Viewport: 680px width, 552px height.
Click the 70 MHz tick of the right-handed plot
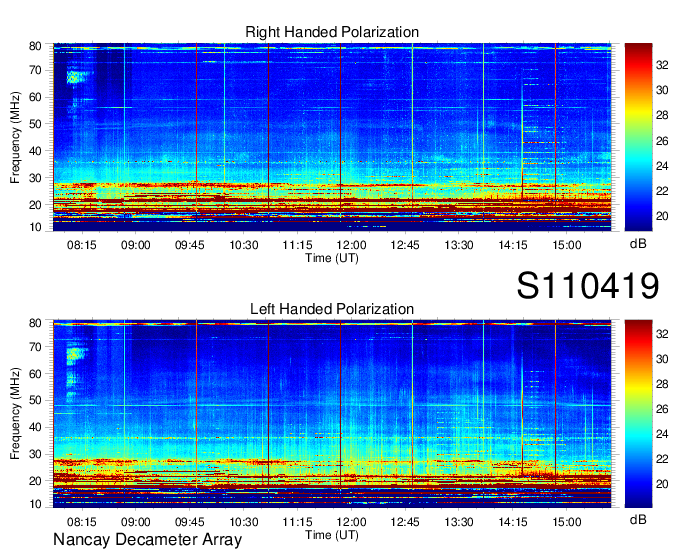coord(35,70)
